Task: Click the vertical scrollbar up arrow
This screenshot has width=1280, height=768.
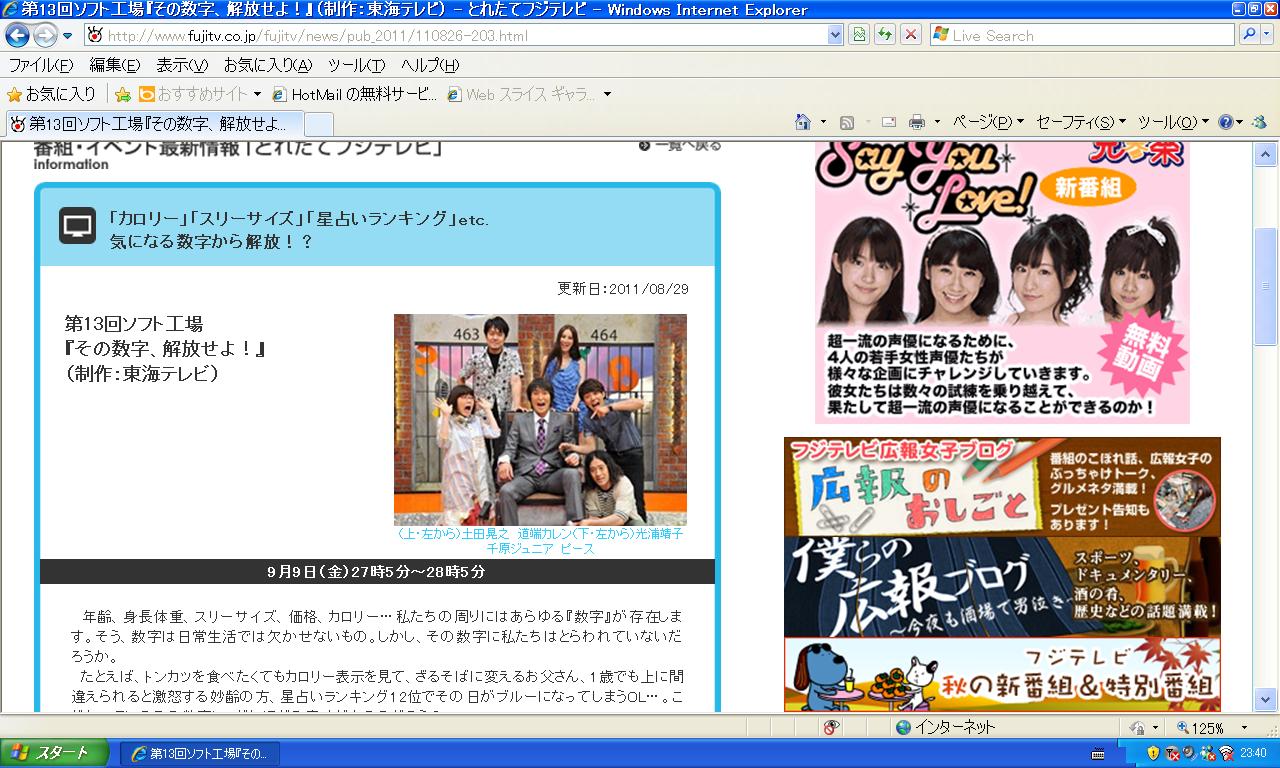Action: click(x=1266, y=155)
